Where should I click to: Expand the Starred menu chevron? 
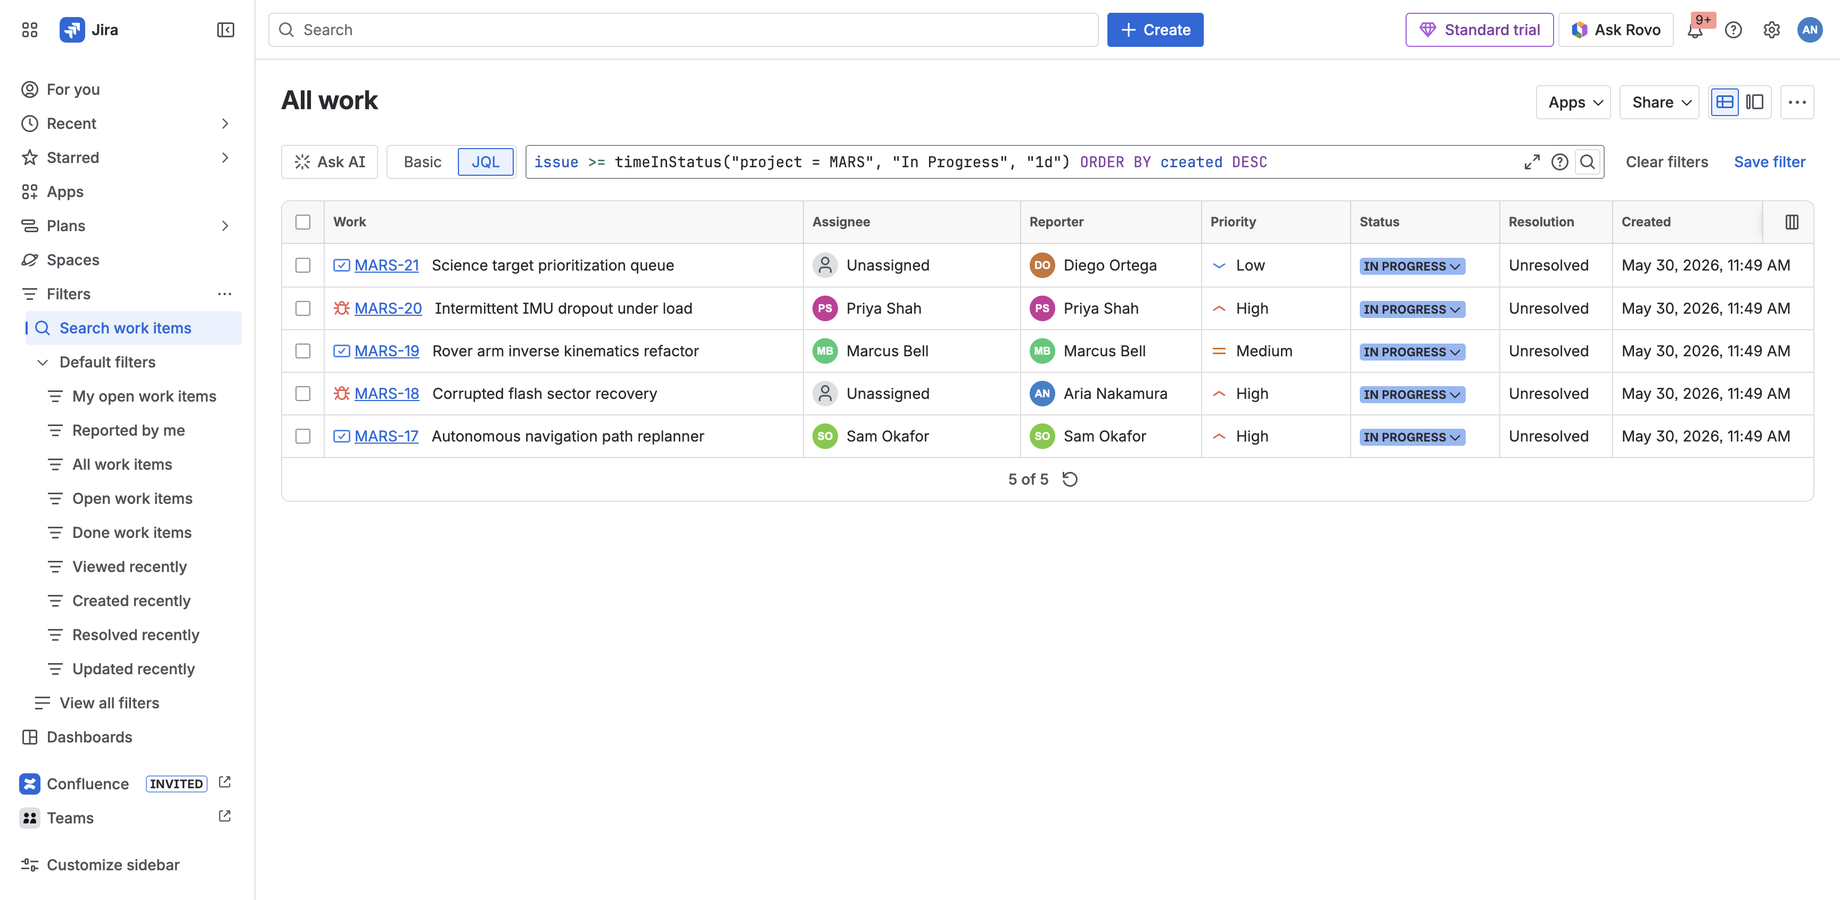(225, 158)
